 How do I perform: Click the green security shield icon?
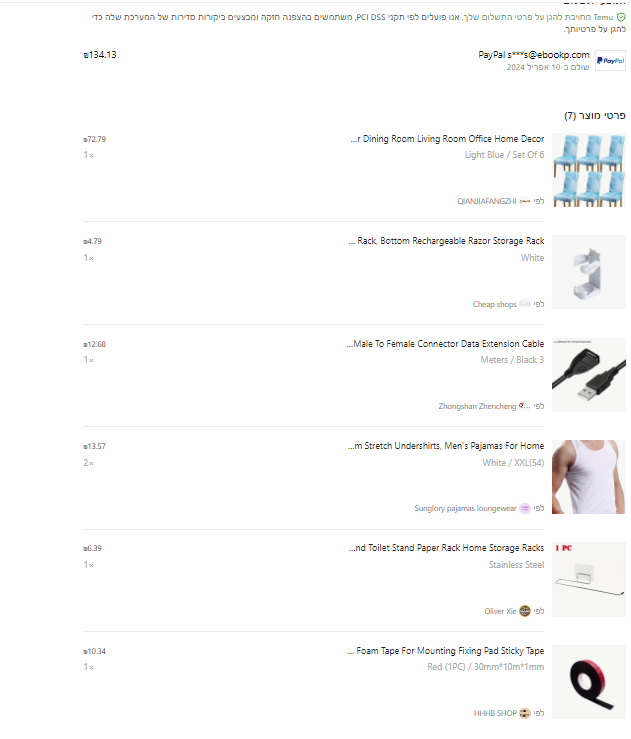click(621, 17)
